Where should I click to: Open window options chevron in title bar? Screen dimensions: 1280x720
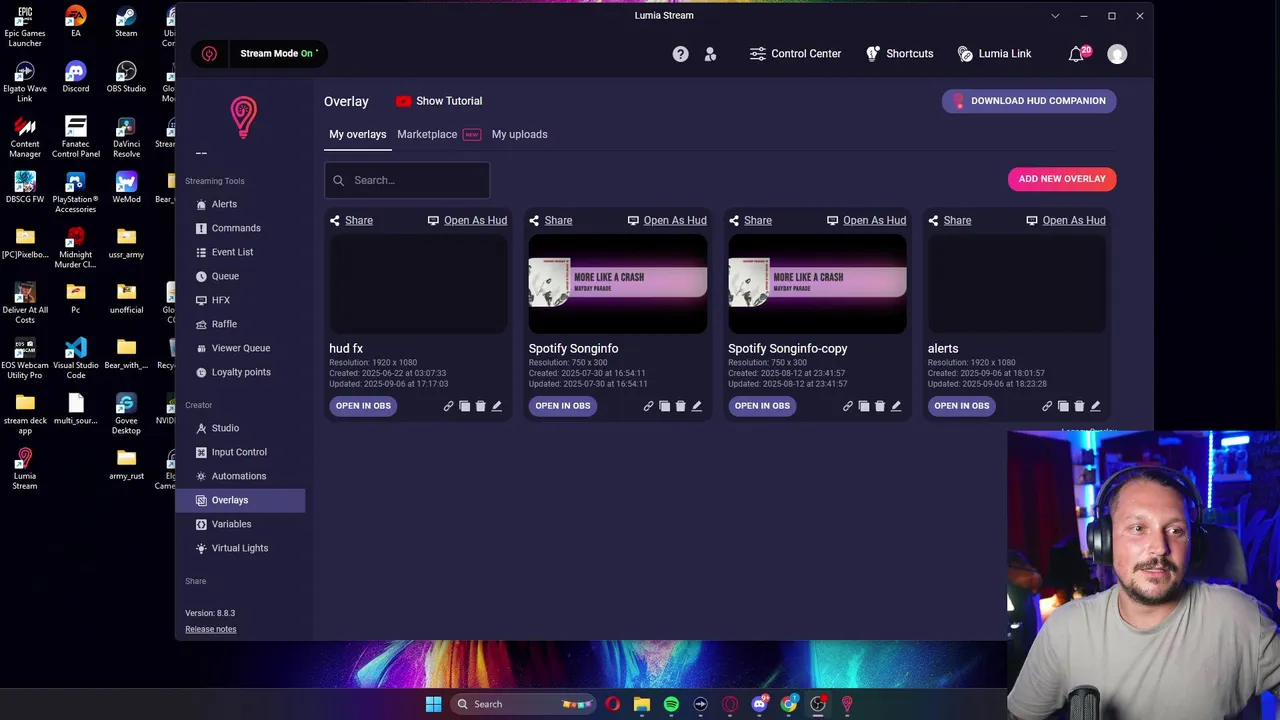[1055, 16]
